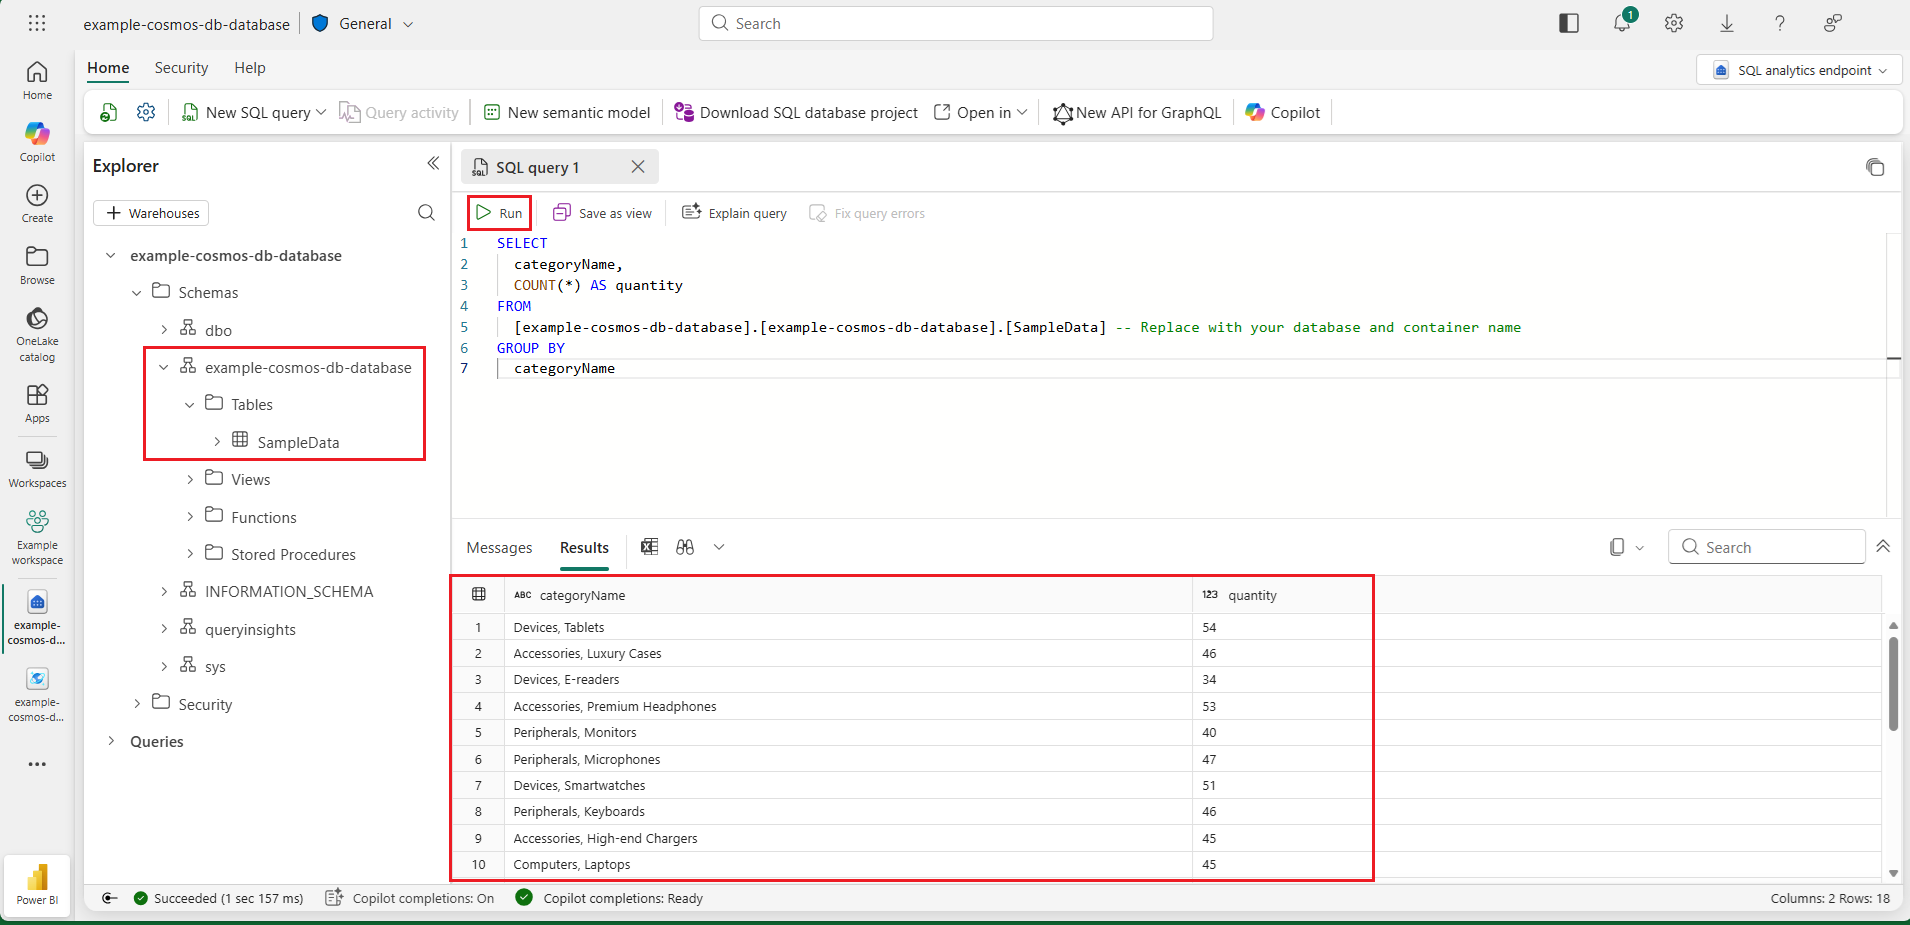Open the SQL analytics endpoint dropdown
The height and width of the screenshot is (925, 1910).
1799,70
